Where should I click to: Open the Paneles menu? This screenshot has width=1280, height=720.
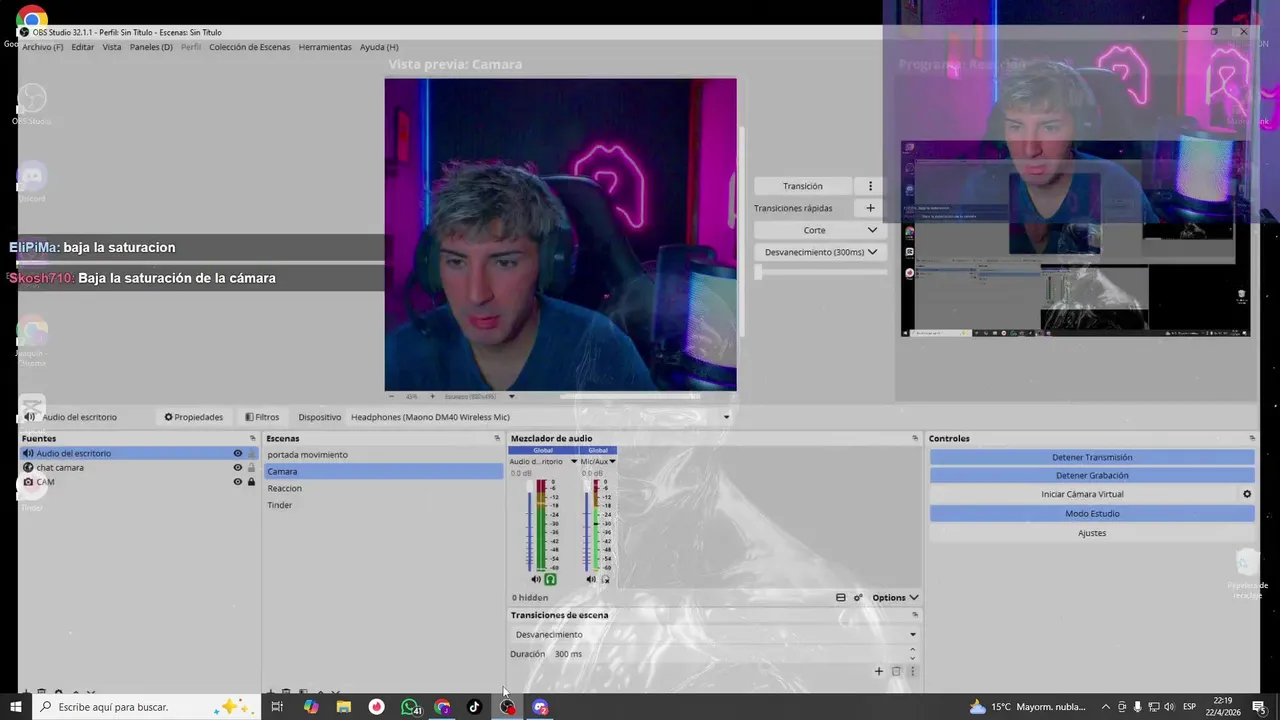[151, 47]
